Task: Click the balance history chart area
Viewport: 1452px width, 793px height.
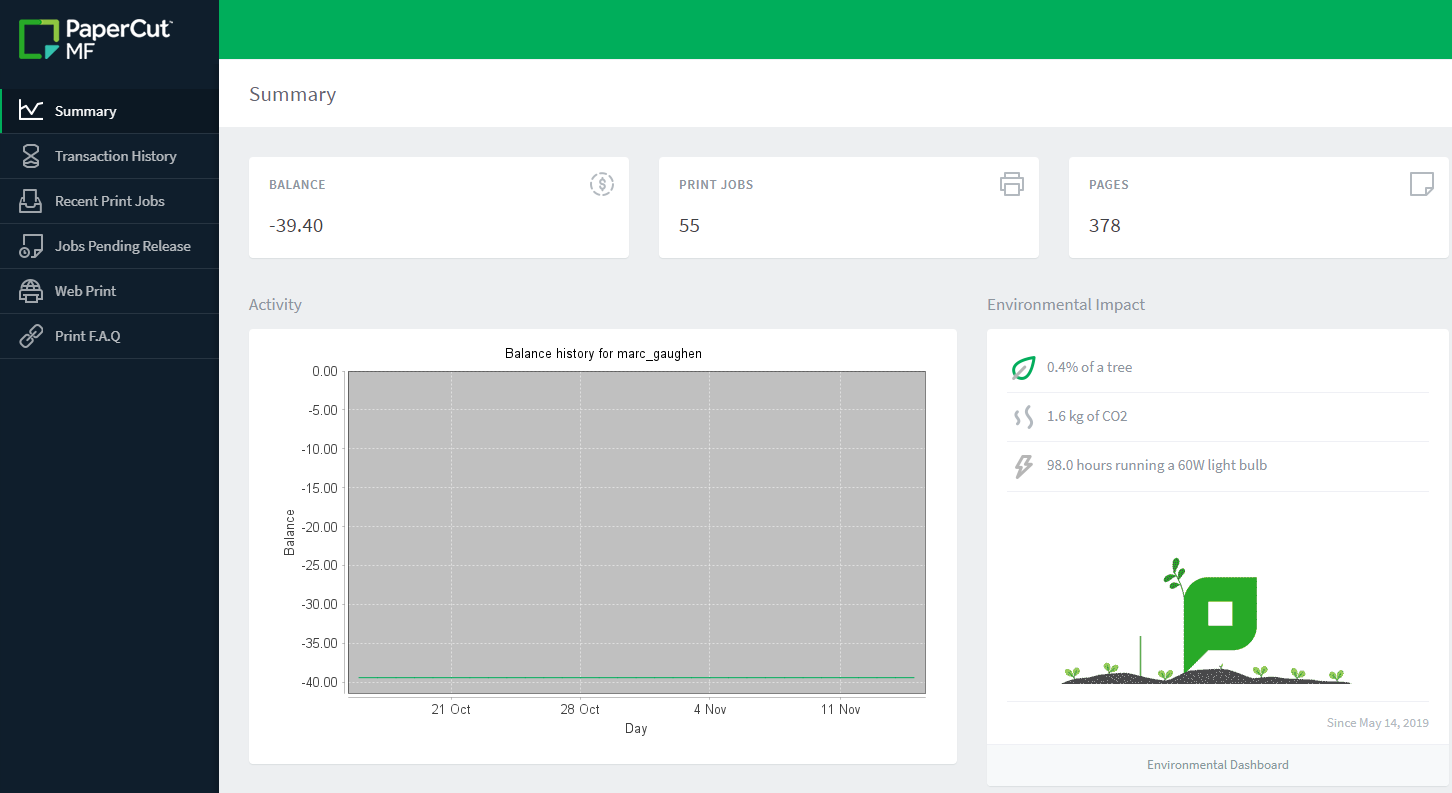Action: 636,532
